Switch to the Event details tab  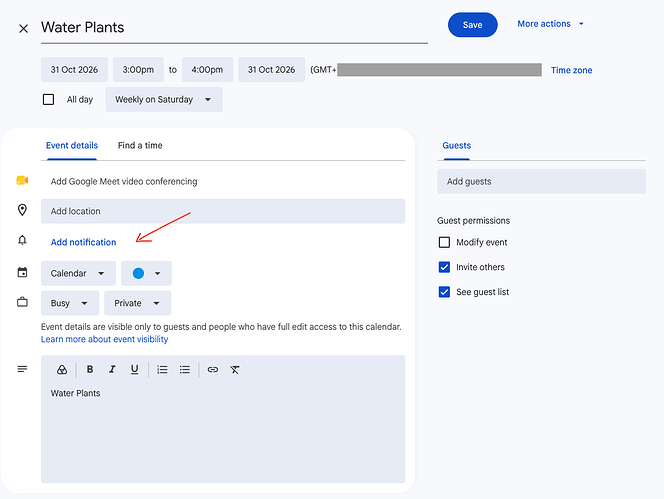[72, 145]
